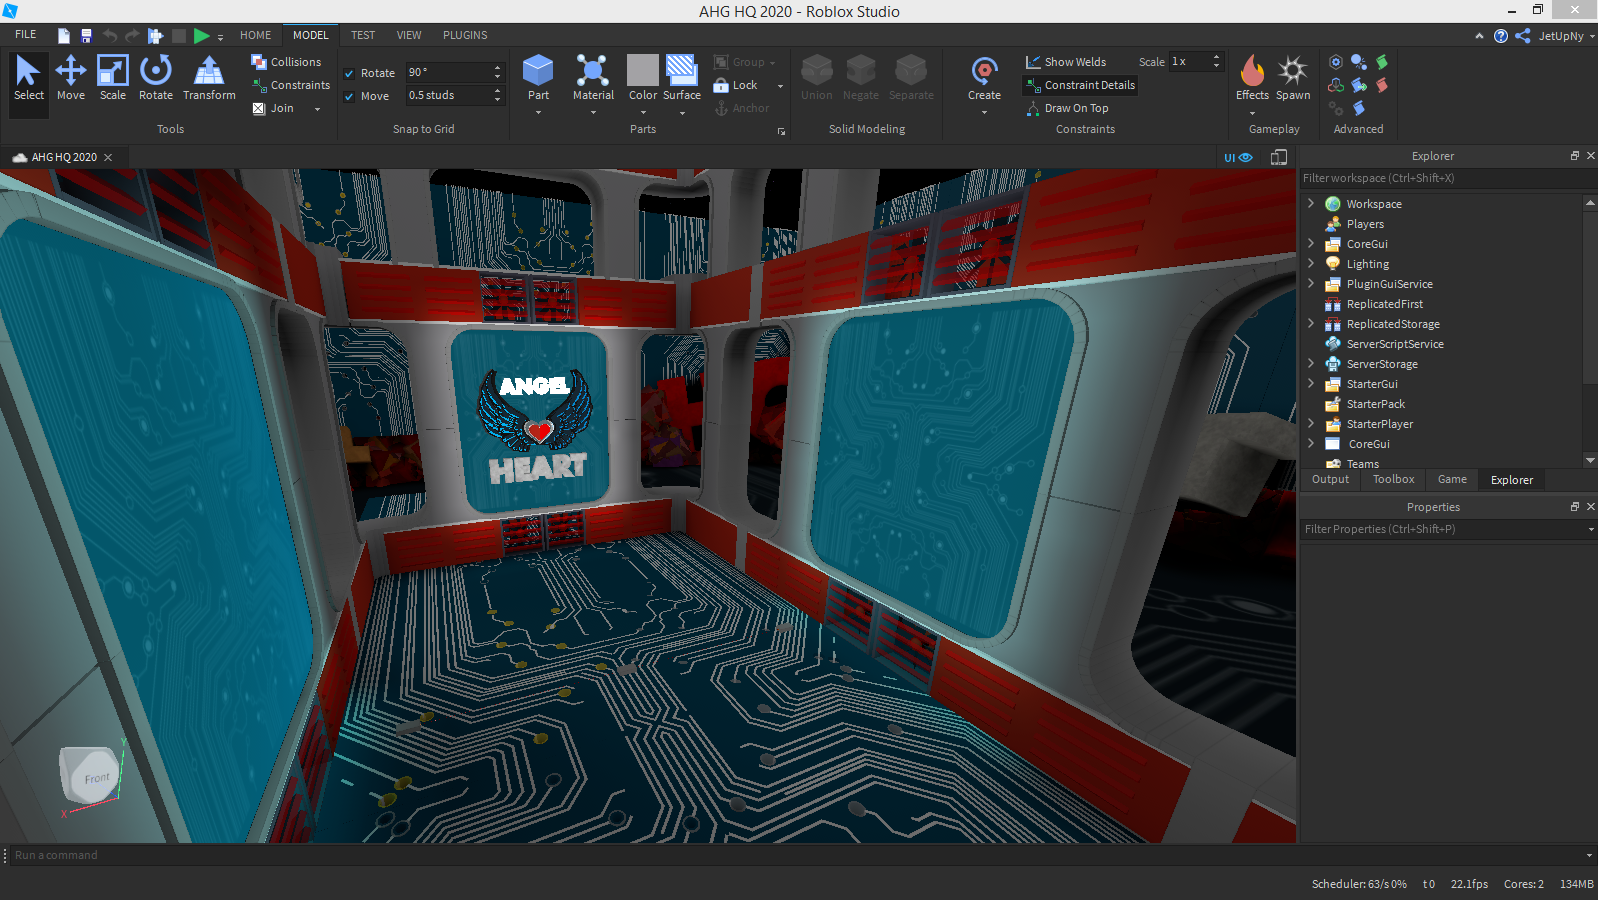This screenshot has width=1598, height=900.
Task: Uncheck the Rotate snap checkbox
Action: 349,73
